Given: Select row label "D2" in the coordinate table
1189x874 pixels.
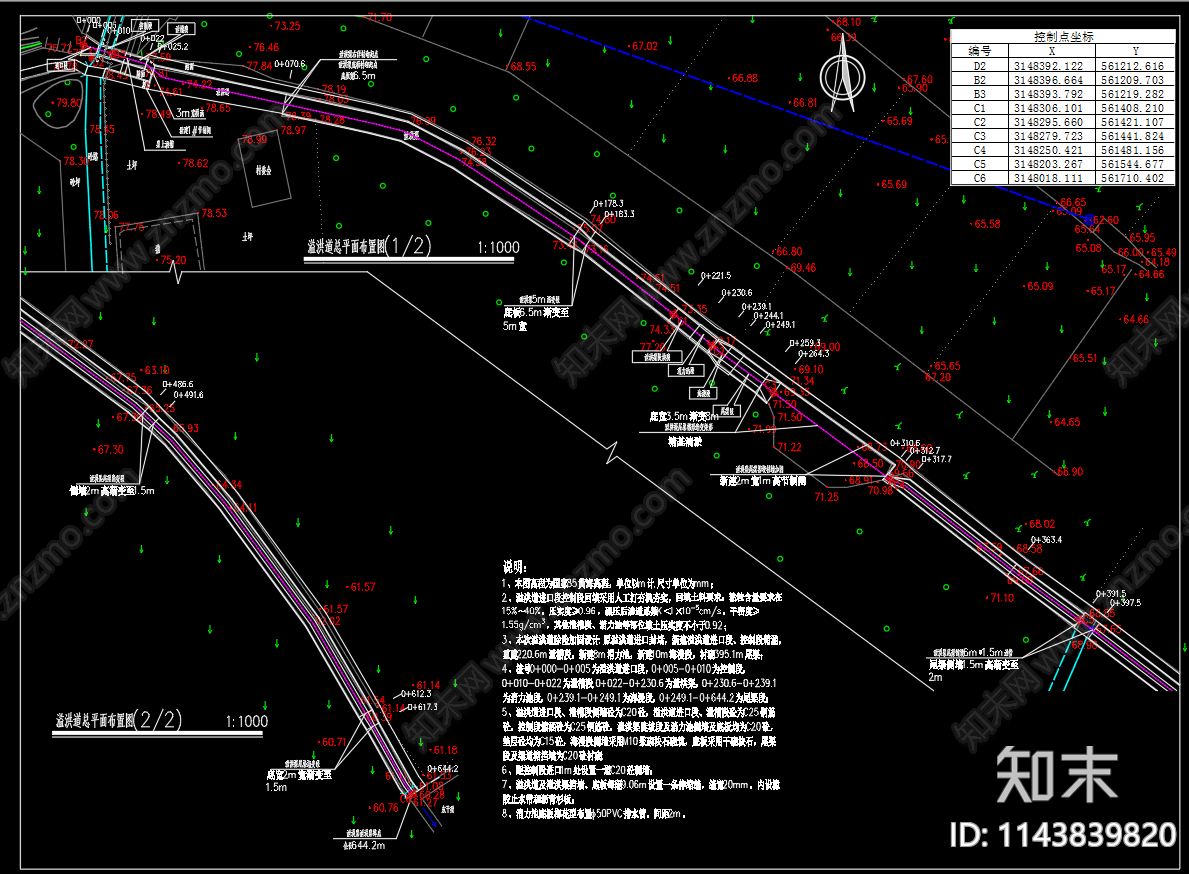Looking at the screenshot, I should (x=980, y=66).
